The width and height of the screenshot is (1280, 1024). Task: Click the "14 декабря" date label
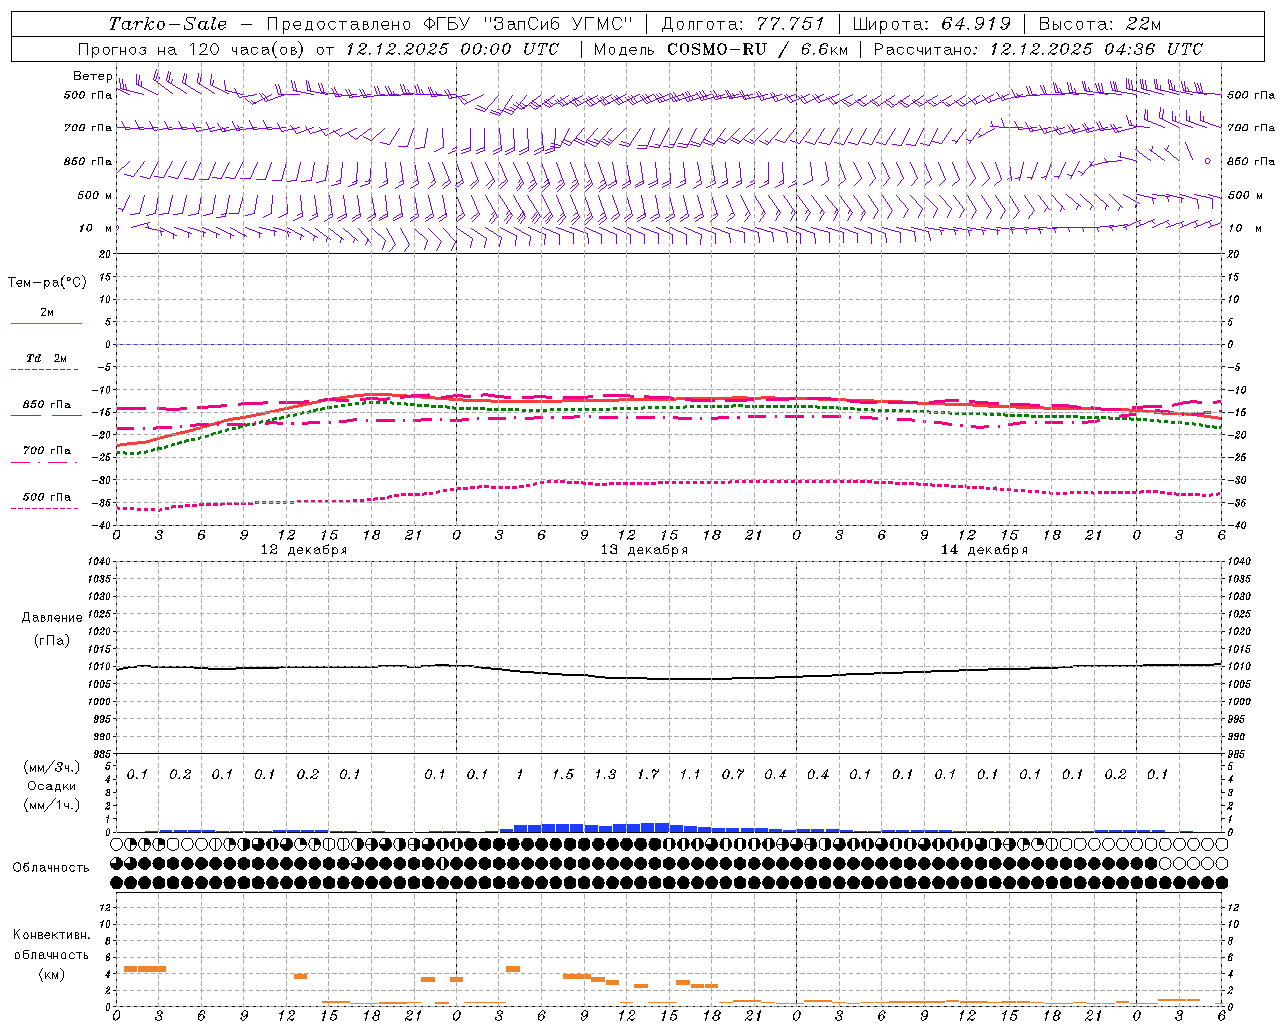tap(984, 550)
